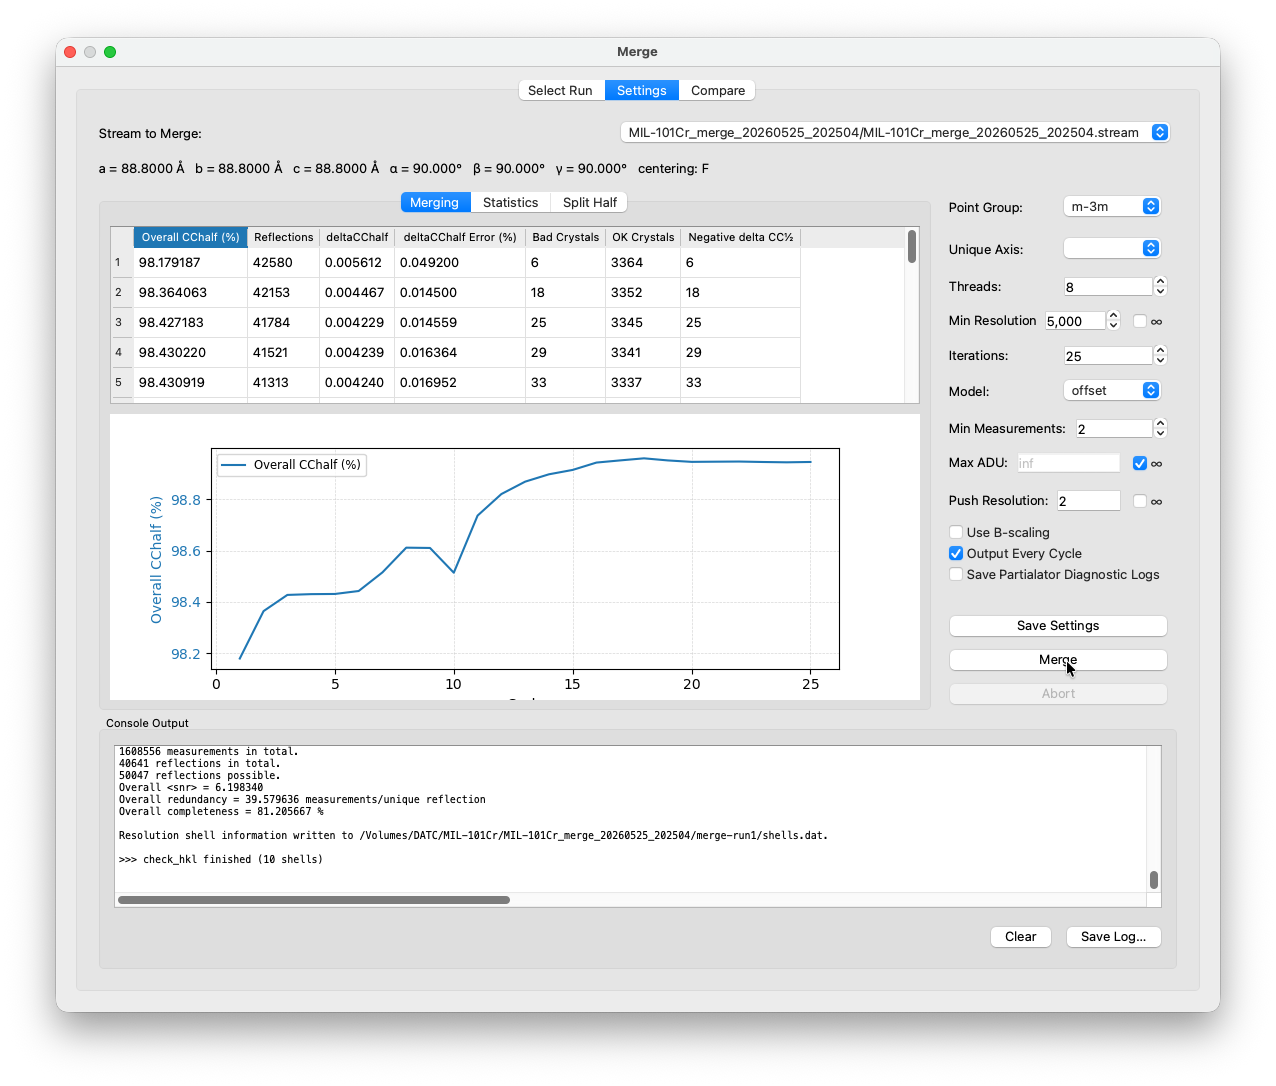Open the Statistics sub-tab
Screen dimensions: 1276x1086
510,202
